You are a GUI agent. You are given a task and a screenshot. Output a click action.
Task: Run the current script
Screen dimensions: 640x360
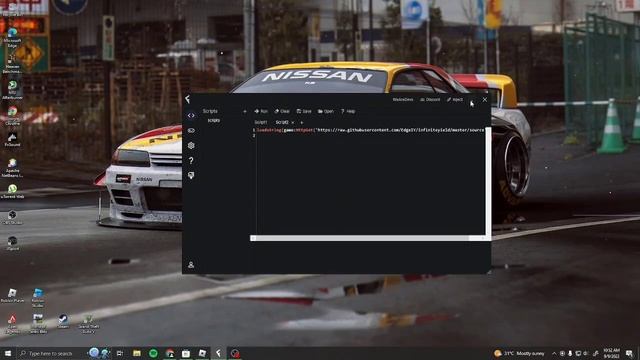(261, 111)
